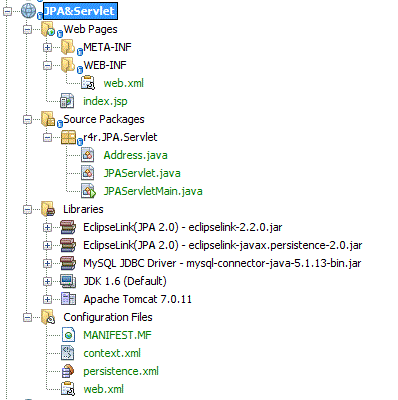
Task: Select the META-INF label
Action: (x=107, y=47)
